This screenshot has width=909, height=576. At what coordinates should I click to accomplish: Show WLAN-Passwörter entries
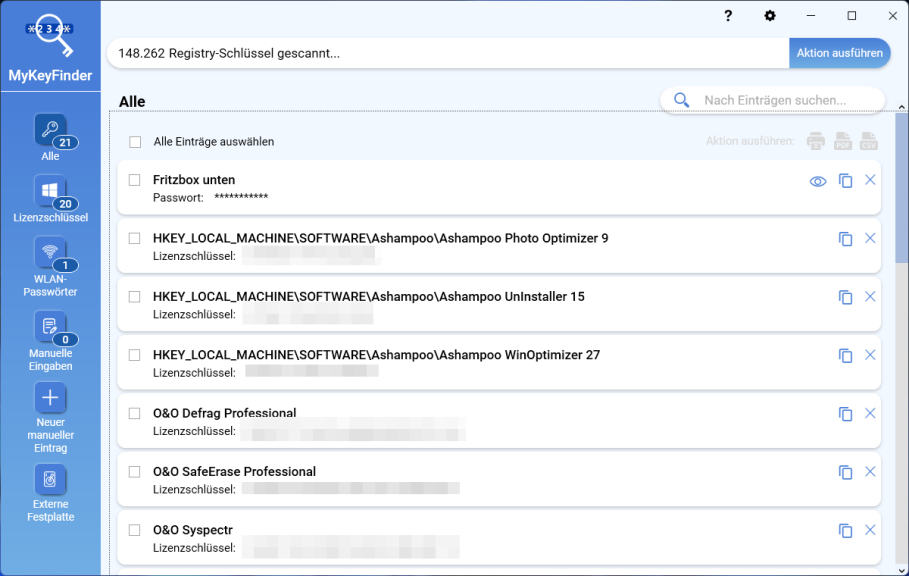coord(50,254)
